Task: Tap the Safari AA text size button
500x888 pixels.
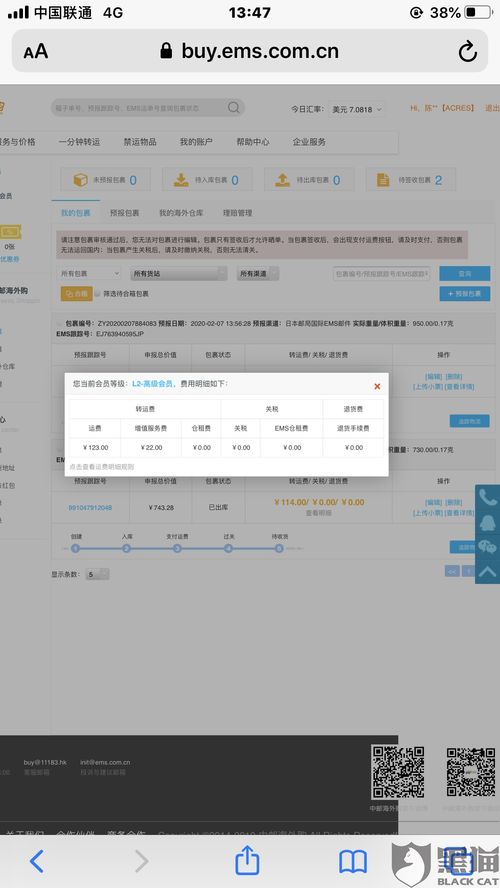Action: pos(36,52)
